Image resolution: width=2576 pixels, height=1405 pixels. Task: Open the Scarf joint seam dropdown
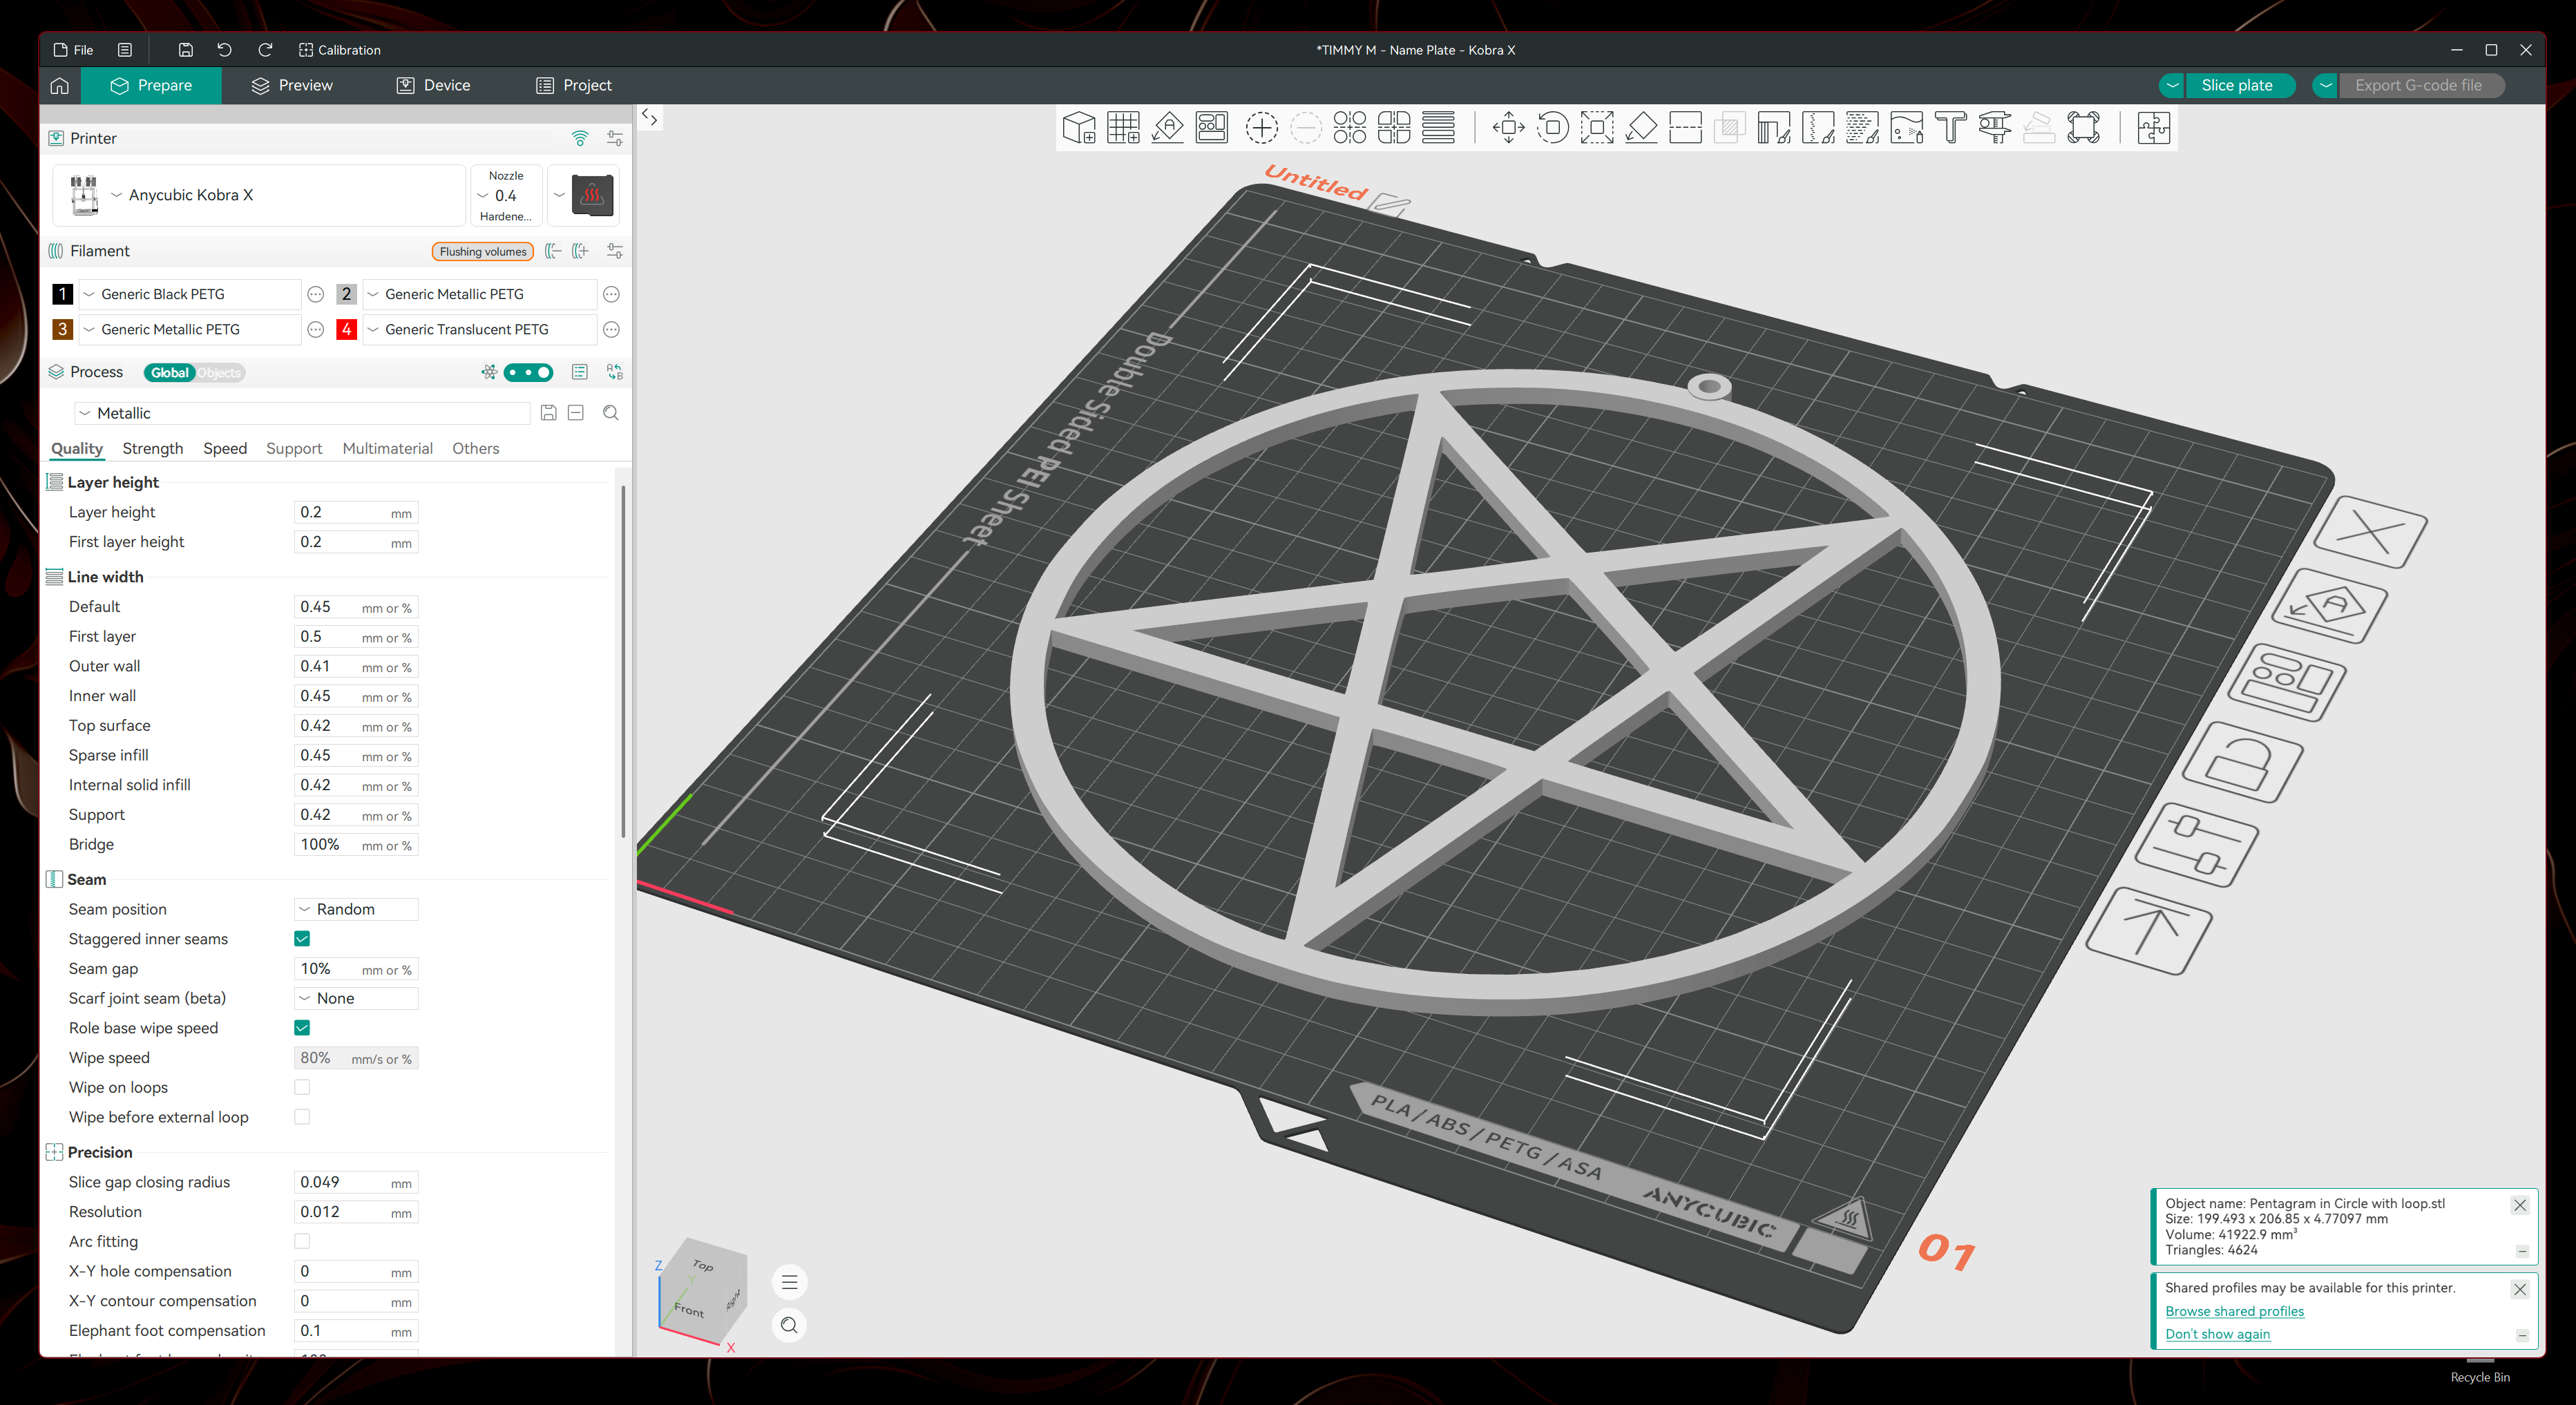[x=356, y=998]
